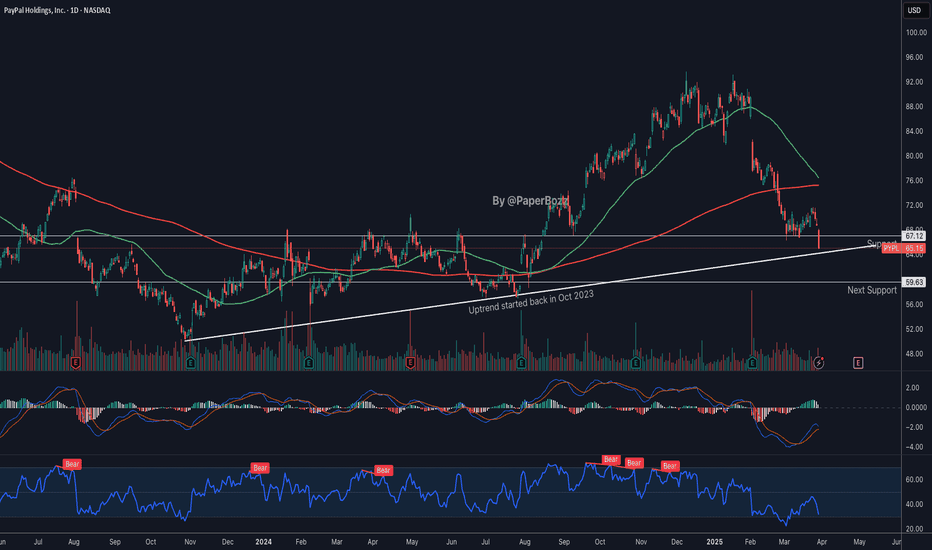Image resolution: width=932 pixels, height=550 pixels.
Task: Click the 76.00 price axis label
Action: [x=914, y=181]
